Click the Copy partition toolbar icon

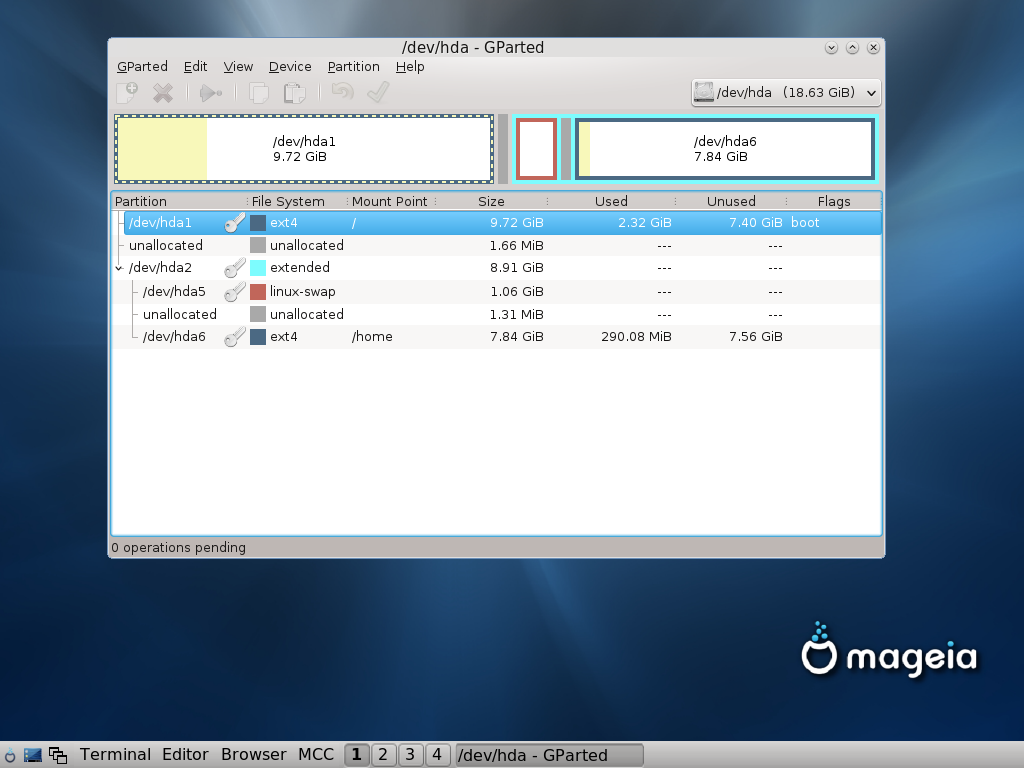[x=259, y=93]
